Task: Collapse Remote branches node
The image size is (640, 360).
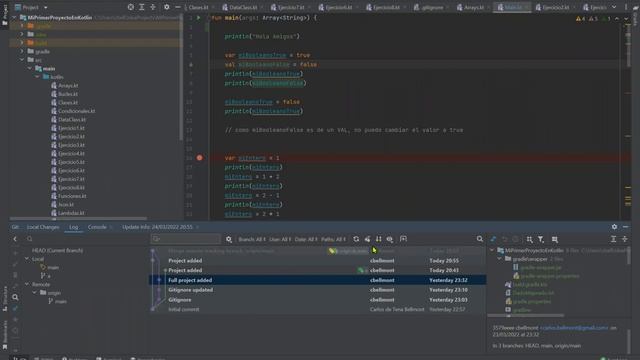Action: click(27, 284)
